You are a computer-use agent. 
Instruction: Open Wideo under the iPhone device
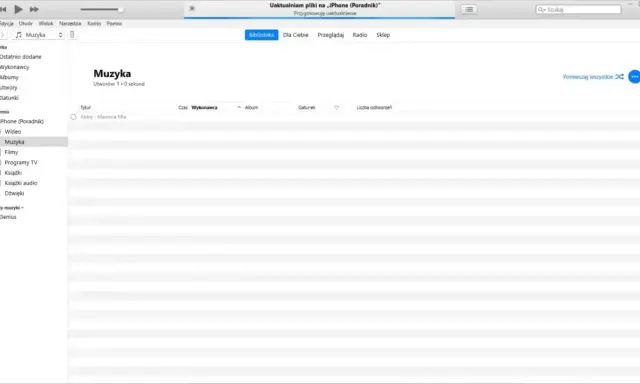13,131
